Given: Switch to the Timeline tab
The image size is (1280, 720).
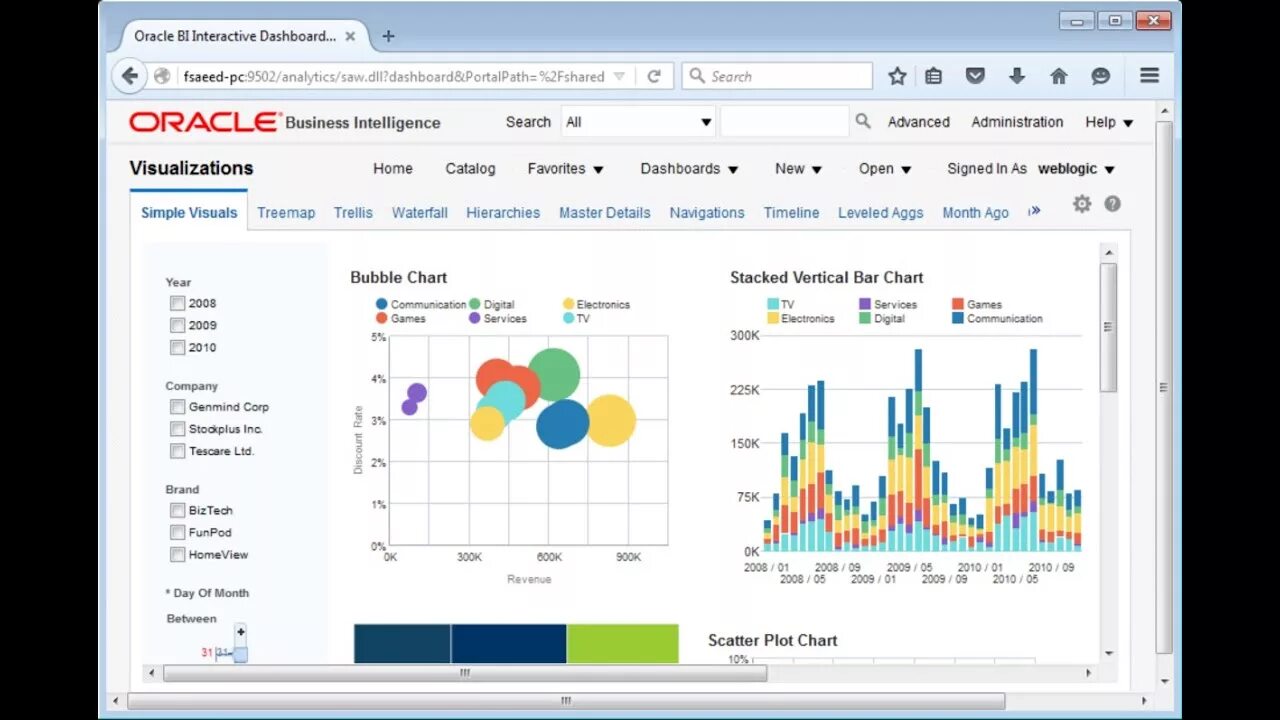Looking at the screenshot, I should (791, 212).
